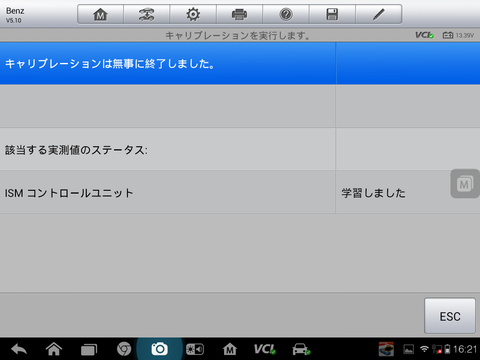This screenshot has width=480, height=360.
Task: Tap the VCL icon in bottom bar
Action: (265, 349)
